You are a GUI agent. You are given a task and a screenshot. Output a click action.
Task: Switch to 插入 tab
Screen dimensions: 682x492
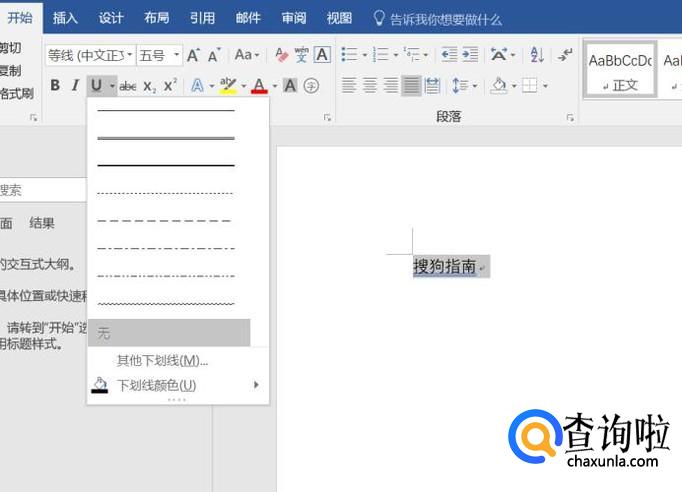(65, 18)
